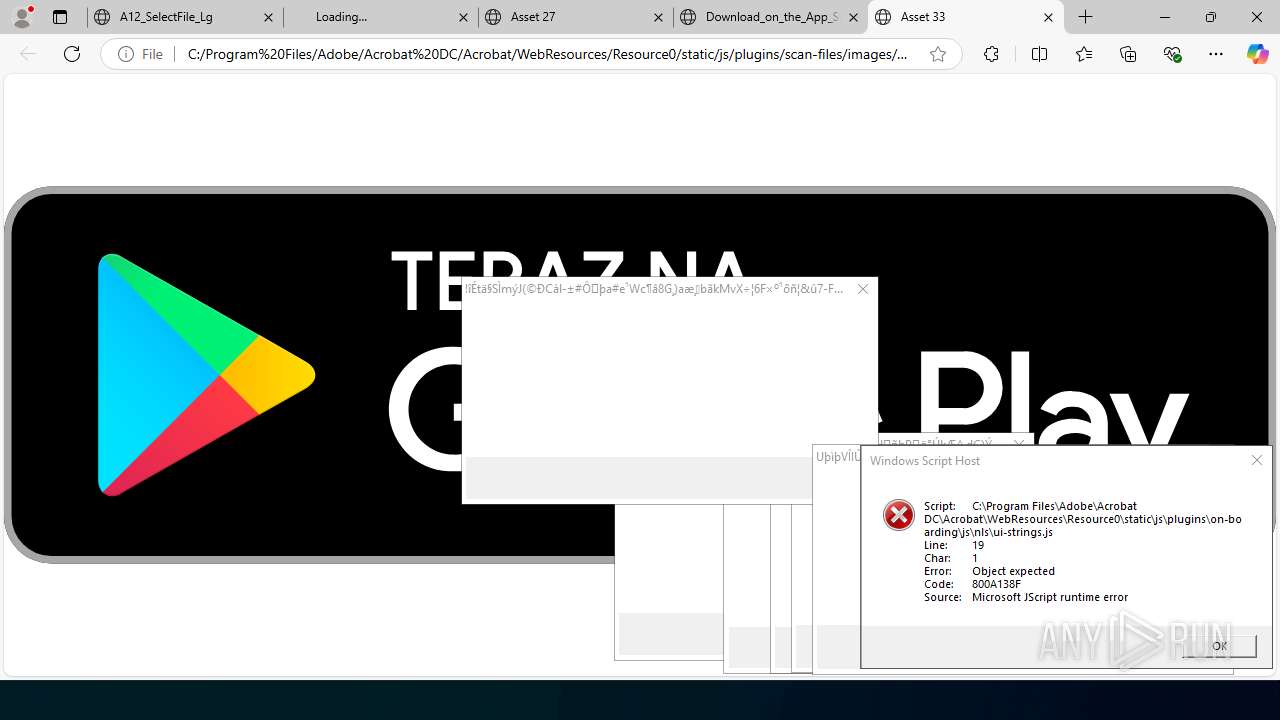Click the address bar URL
The width and height of the screenshot is (1280, 720).
point(547,54)
